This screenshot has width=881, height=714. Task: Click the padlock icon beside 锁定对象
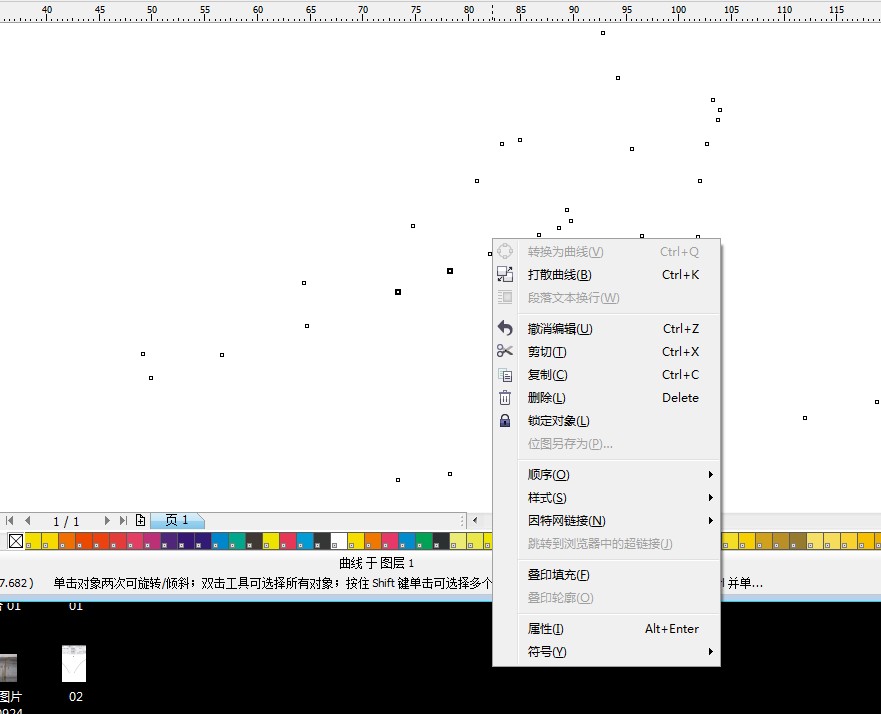point(505,420)
